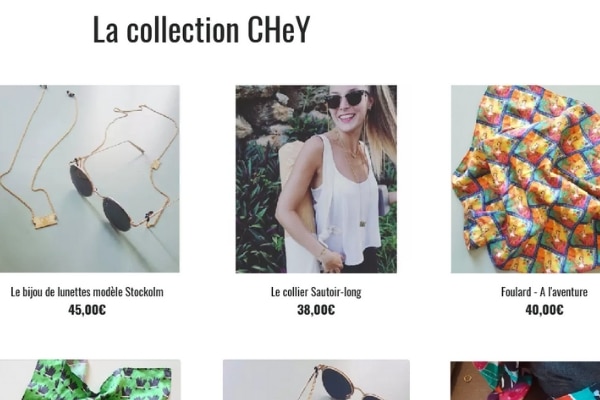Screen dimensions: 600x400
Task: Click the smiling woman's face in the necklace photo
Action: click(x=347, y=106)
